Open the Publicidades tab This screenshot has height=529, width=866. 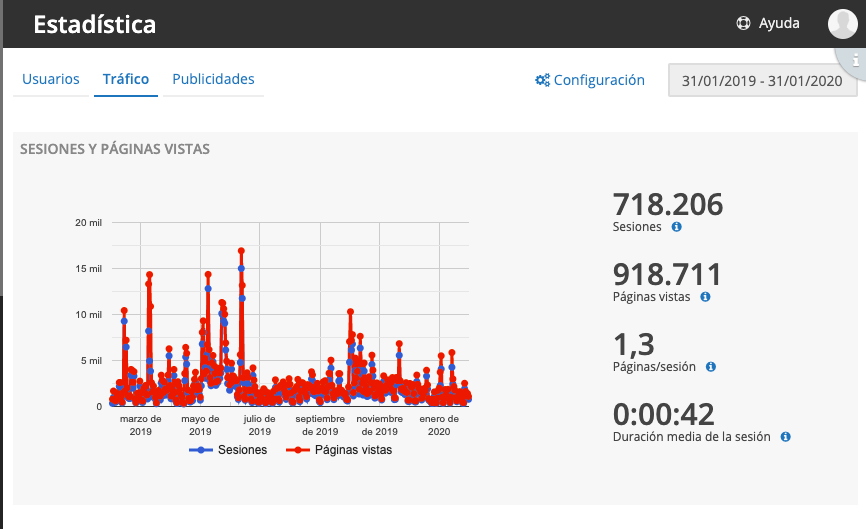[x=213, y=79]
